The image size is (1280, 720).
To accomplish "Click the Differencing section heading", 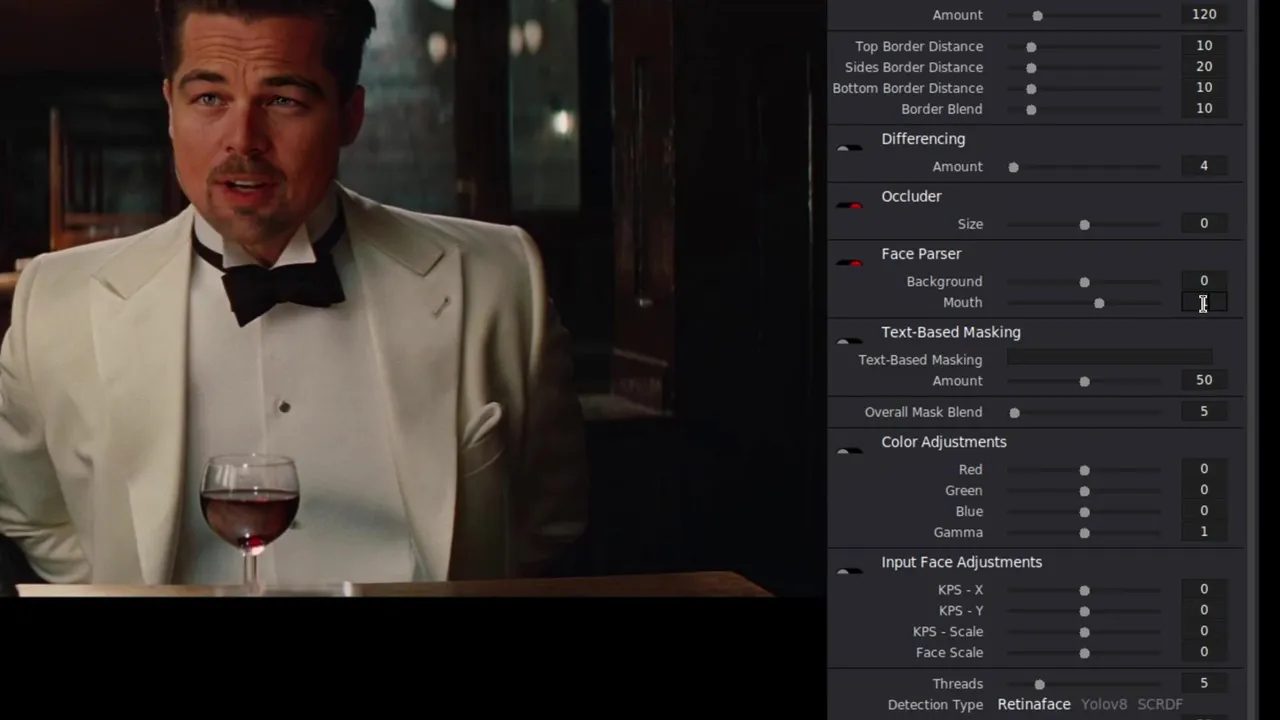I will 923,139.
